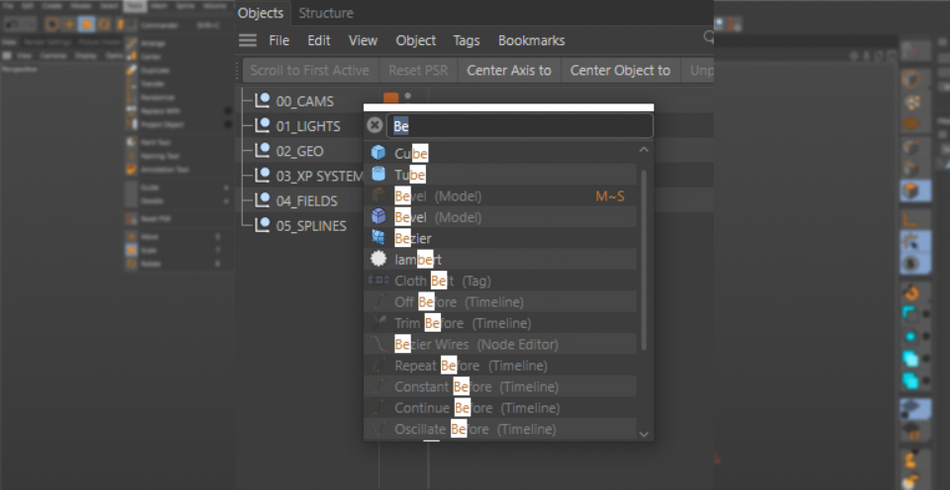This screenshot has width=950, height=490.
Task: Click Randomize in the Tools menu
Action: (x=158, y=98)
